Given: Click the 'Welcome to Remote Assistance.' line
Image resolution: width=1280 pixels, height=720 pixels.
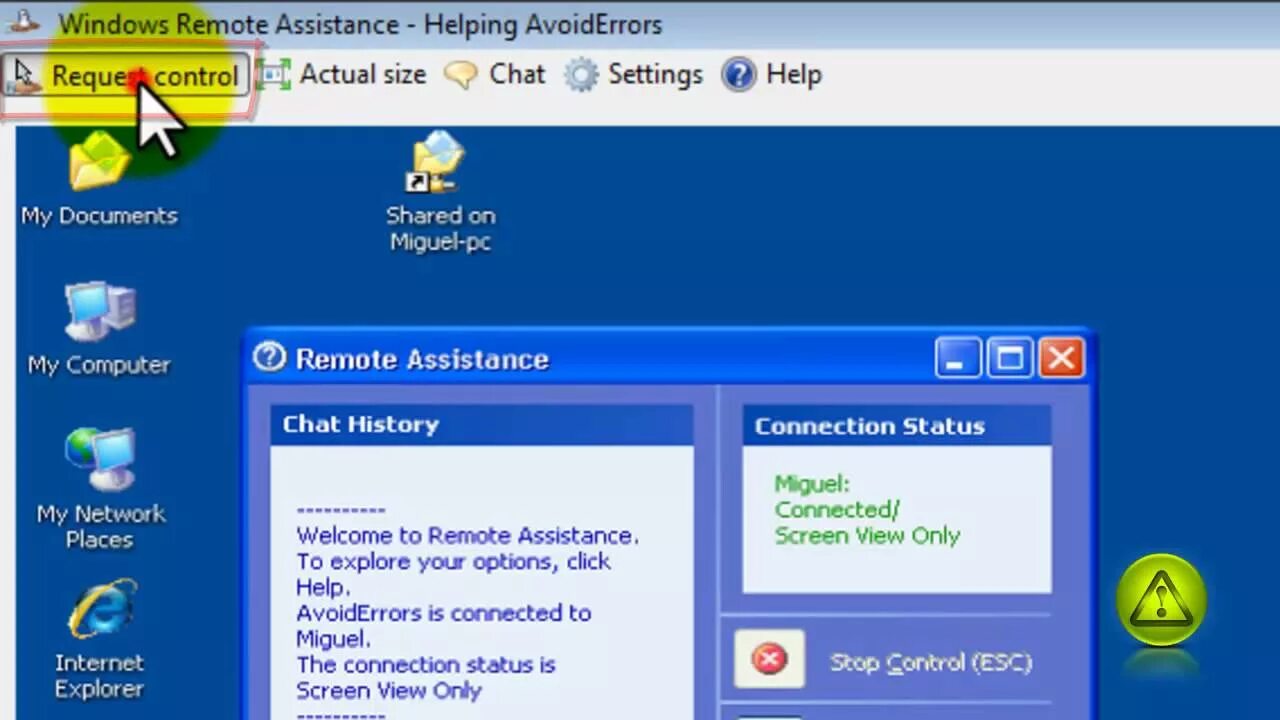Looking at the screenshot, I should [x=468, y=536].
